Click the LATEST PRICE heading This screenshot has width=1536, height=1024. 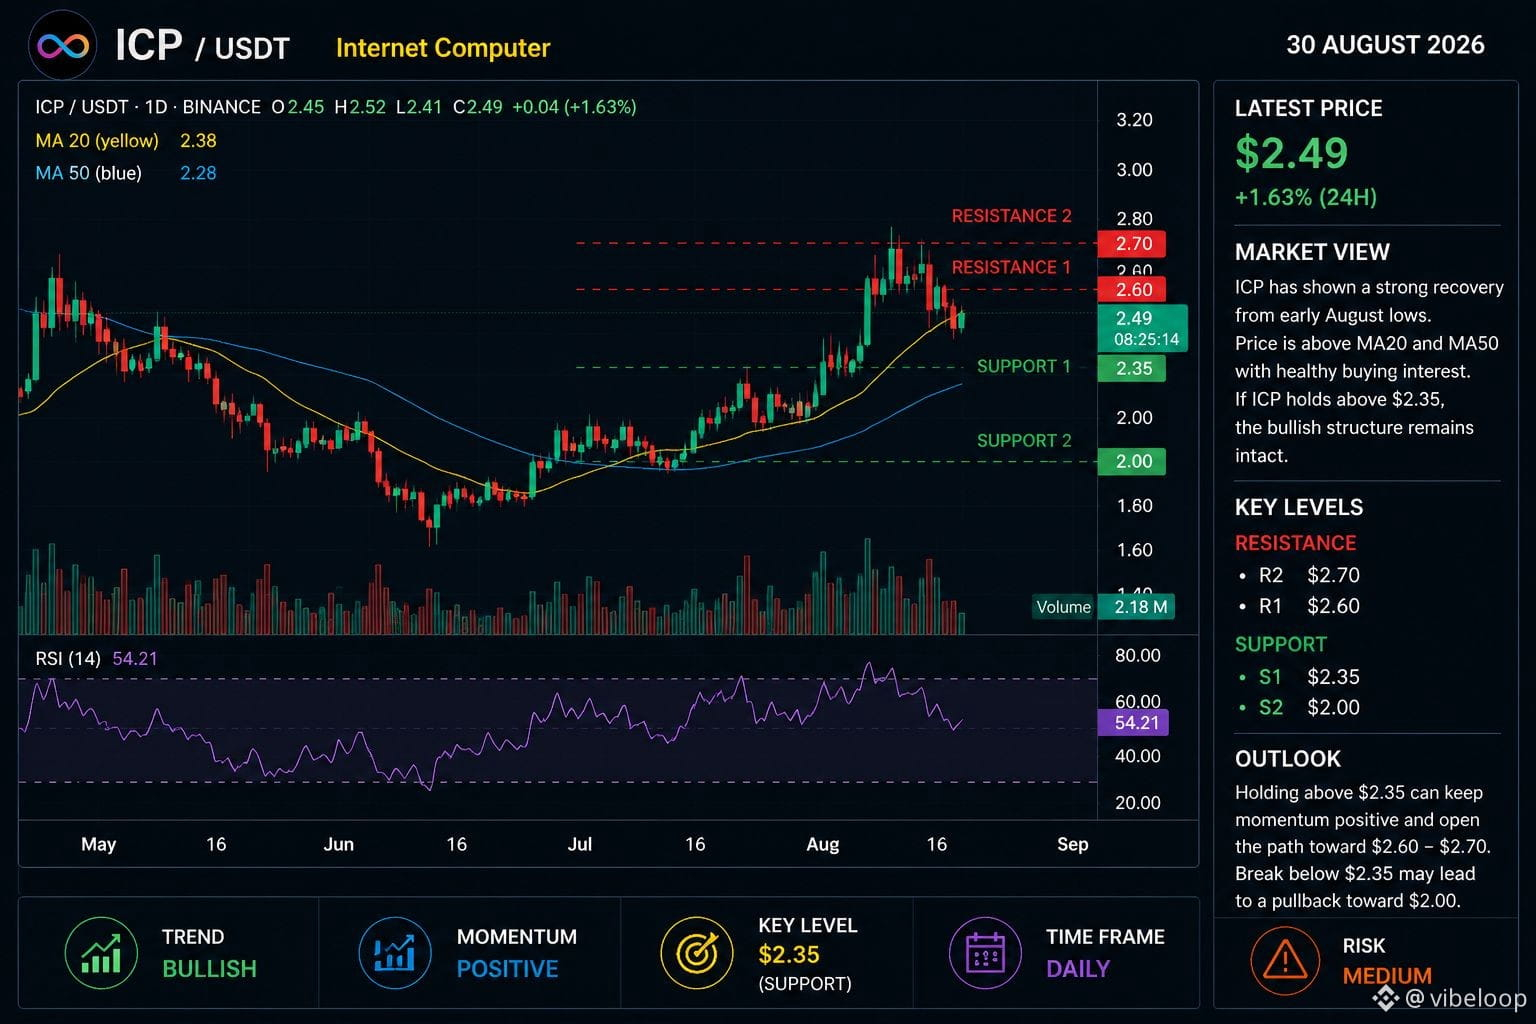[1309, 109]
